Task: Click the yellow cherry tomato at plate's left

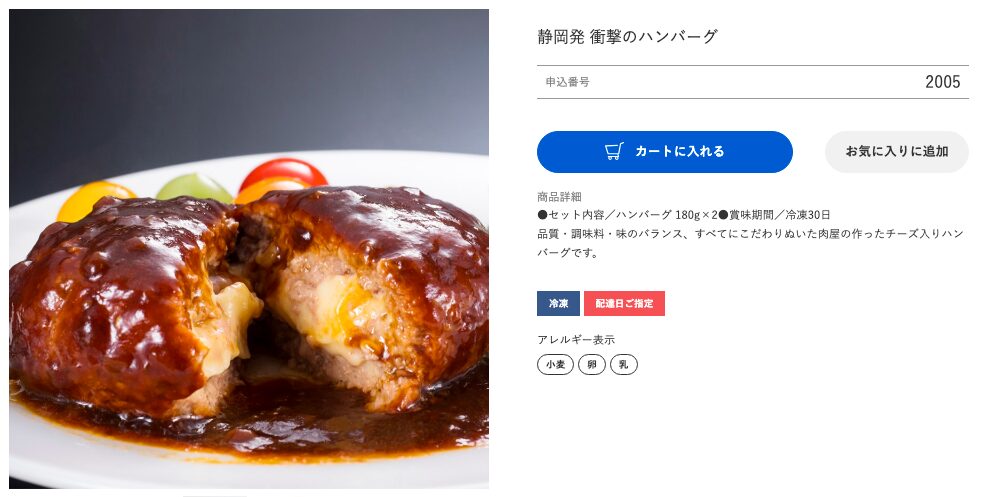Action: pyautogui.click(x=94, y=198)
